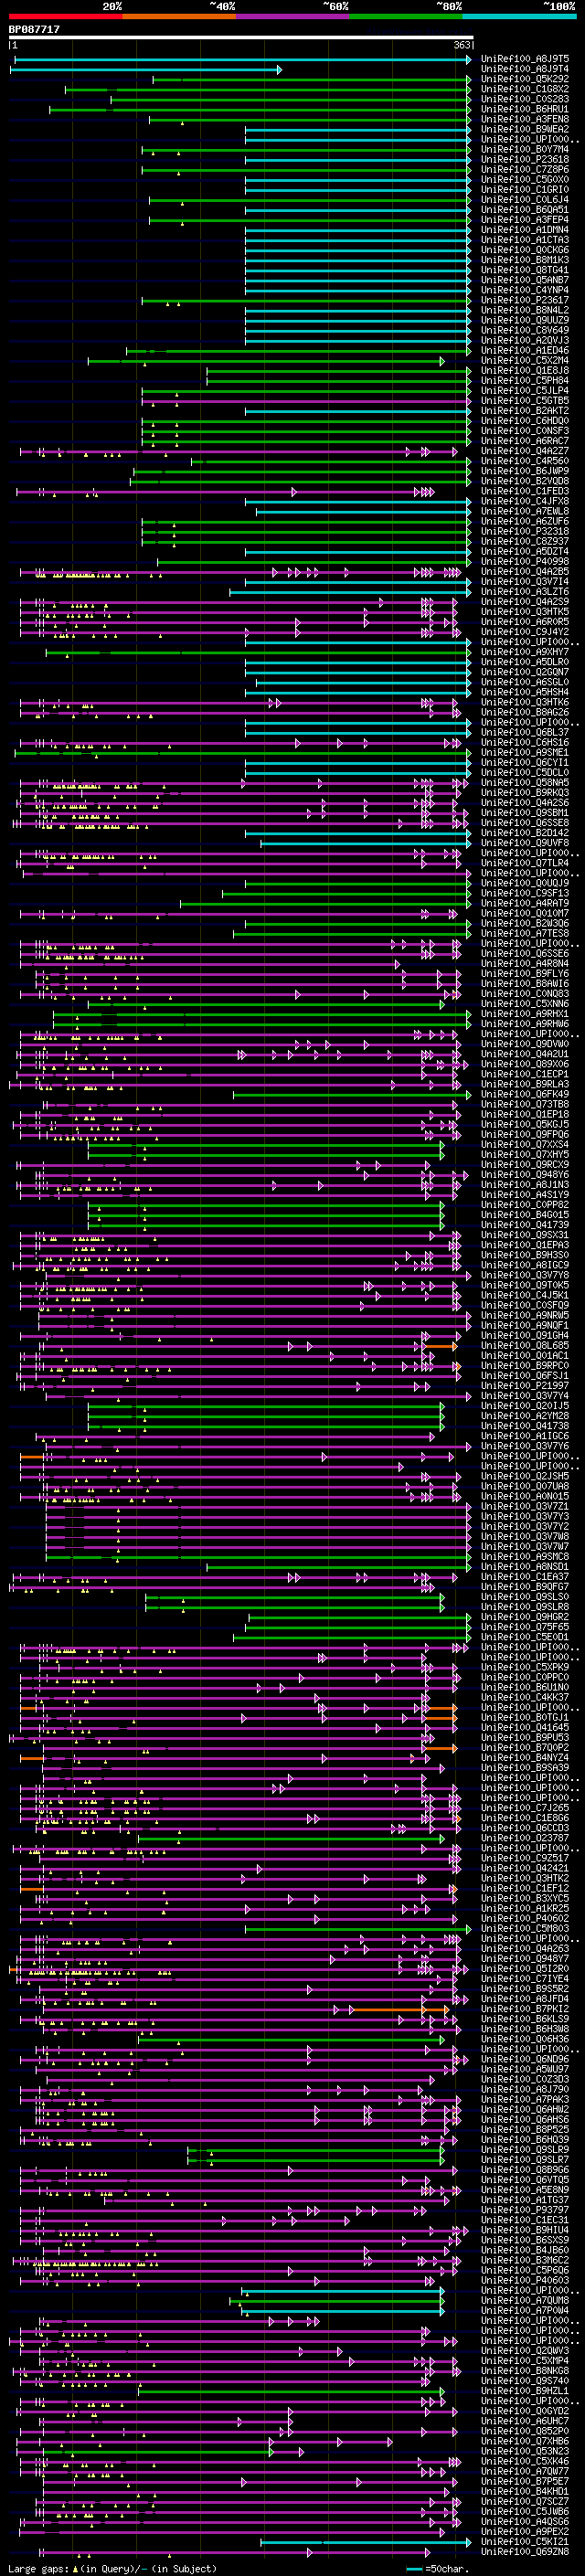This screenshot has height=2576, width=585.
Task: Select the UniRef100_A7EWL8 label
Action: pyautogui.click(x=525, y=511)
